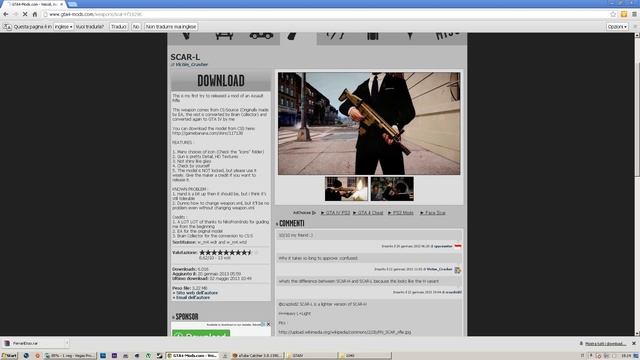Click the browser back arrow
The width and height of the screenshot is (640, 360).
pos(6,14)
